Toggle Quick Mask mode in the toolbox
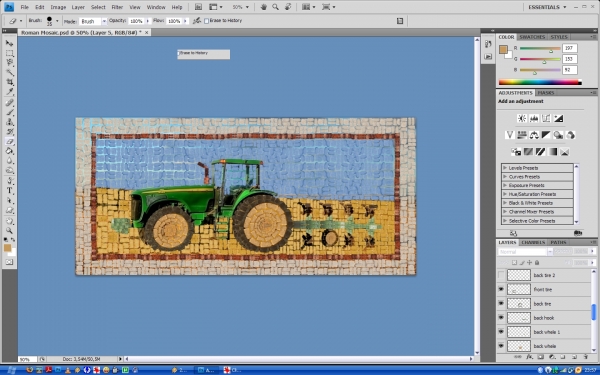The image size is (600, 375). 9,262
